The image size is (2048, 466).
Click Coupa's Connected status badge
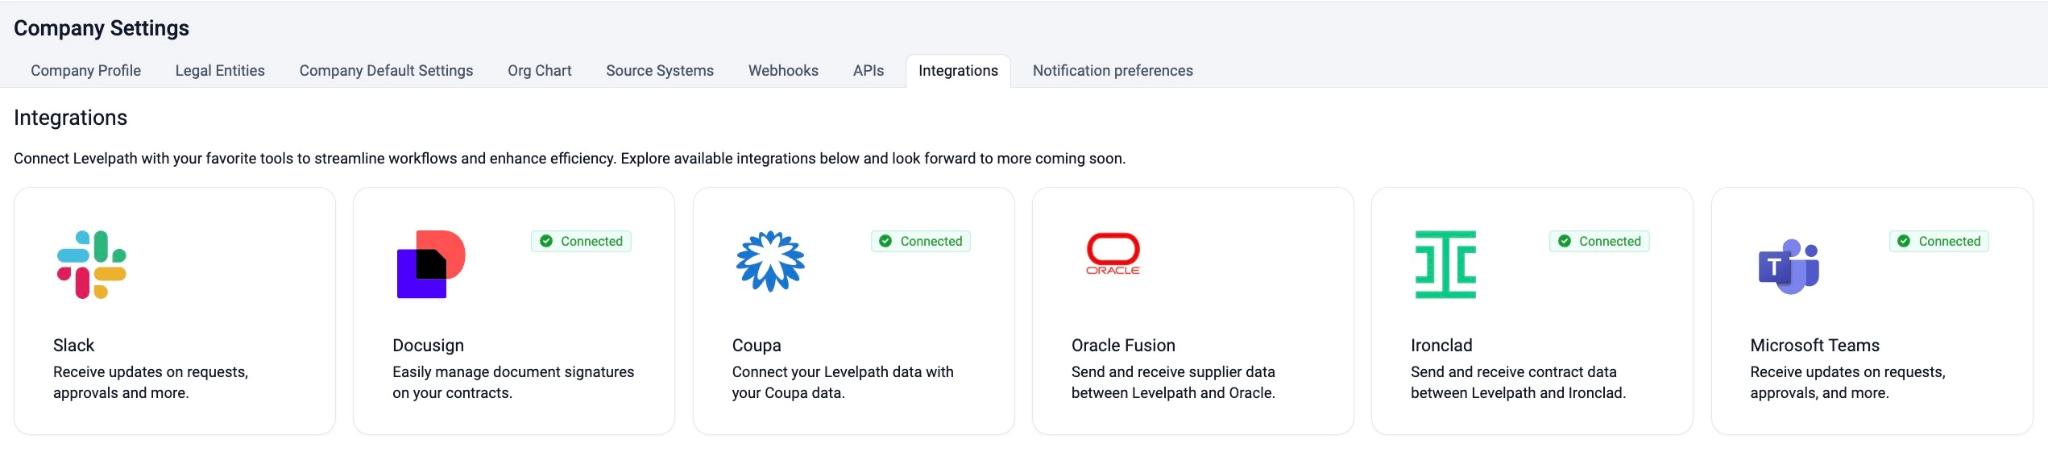pyautogui.click(x=920, y=241)
